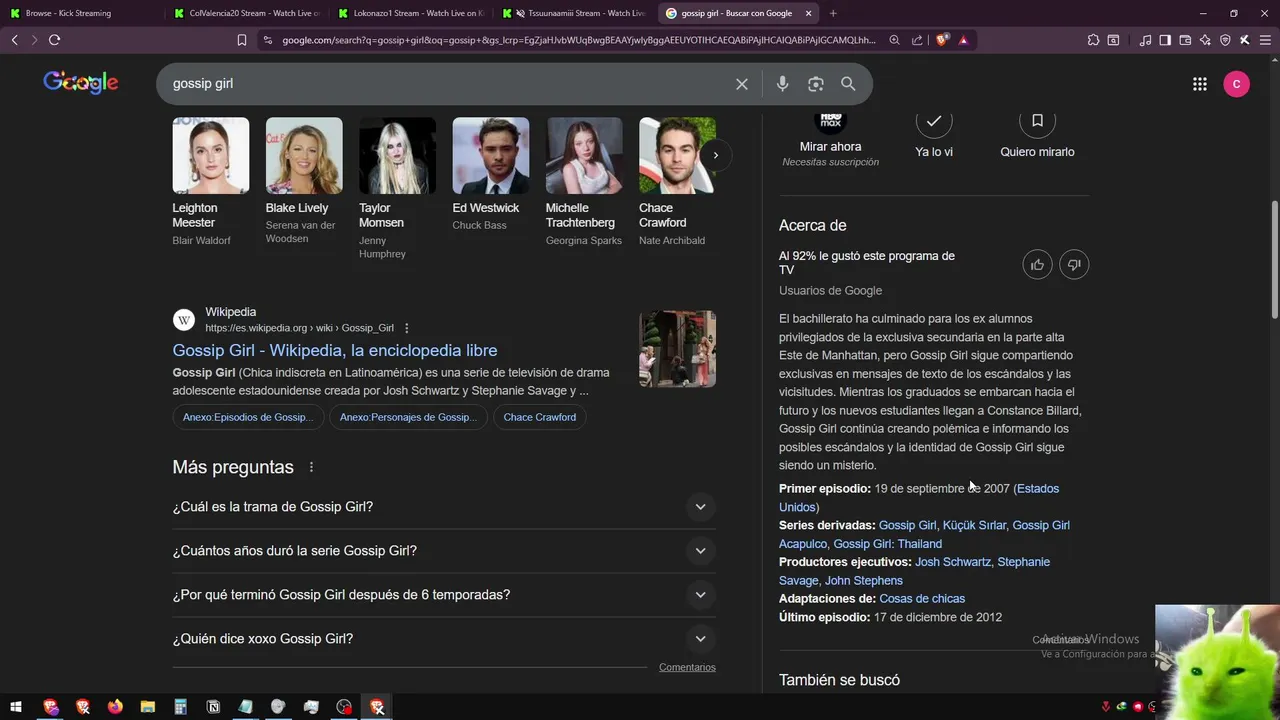Open Wikipedia result three-dot options

tap(406, 328)
